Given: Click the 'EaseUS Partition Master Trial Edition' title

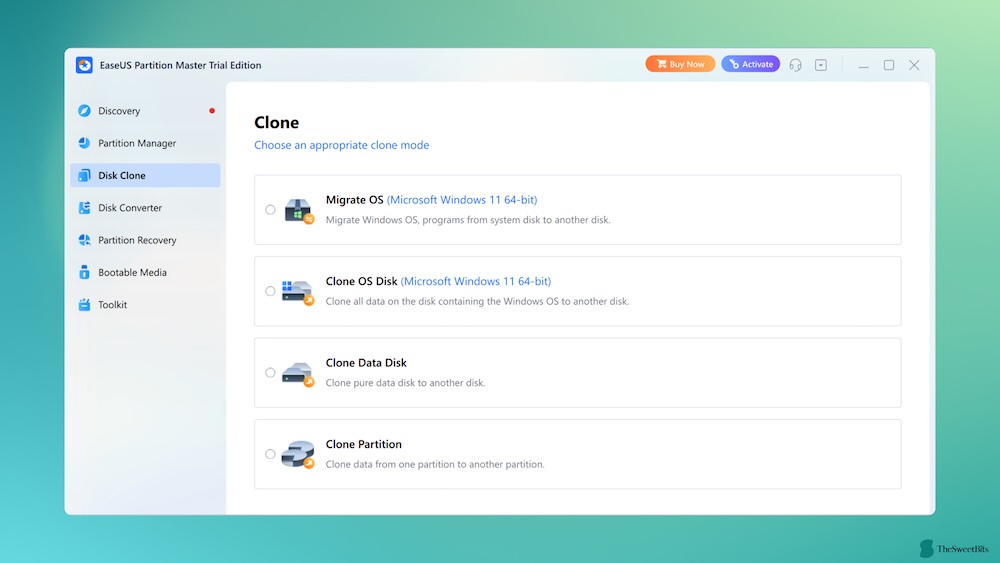Looking at the screenshot, I should click(x=180, y=65).
